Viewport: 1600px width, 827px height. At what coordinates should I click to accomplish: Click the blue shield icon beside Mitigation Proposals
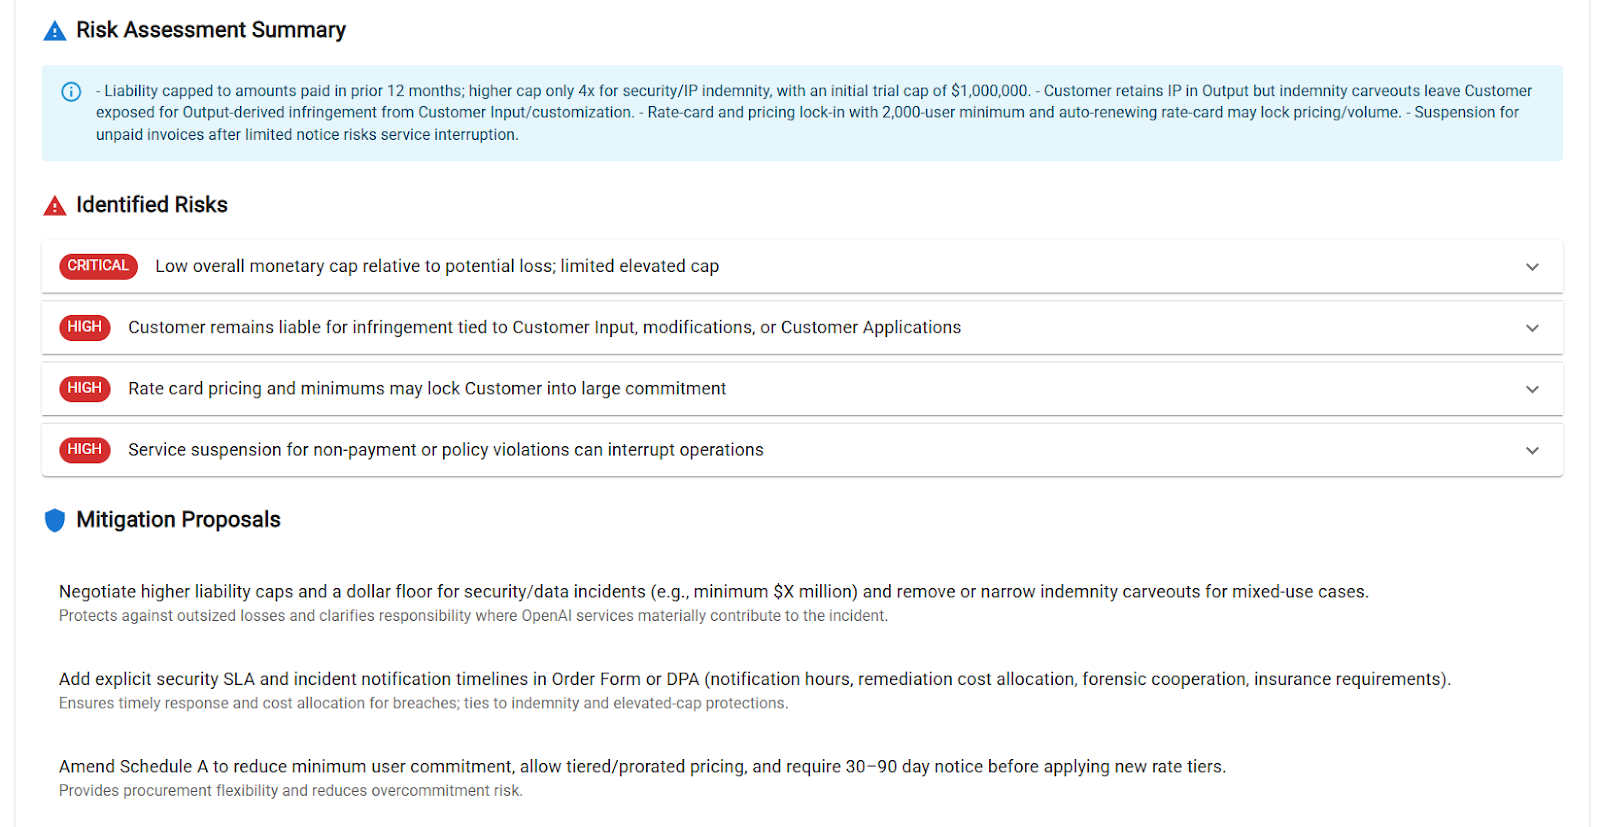tap(55, 520)
